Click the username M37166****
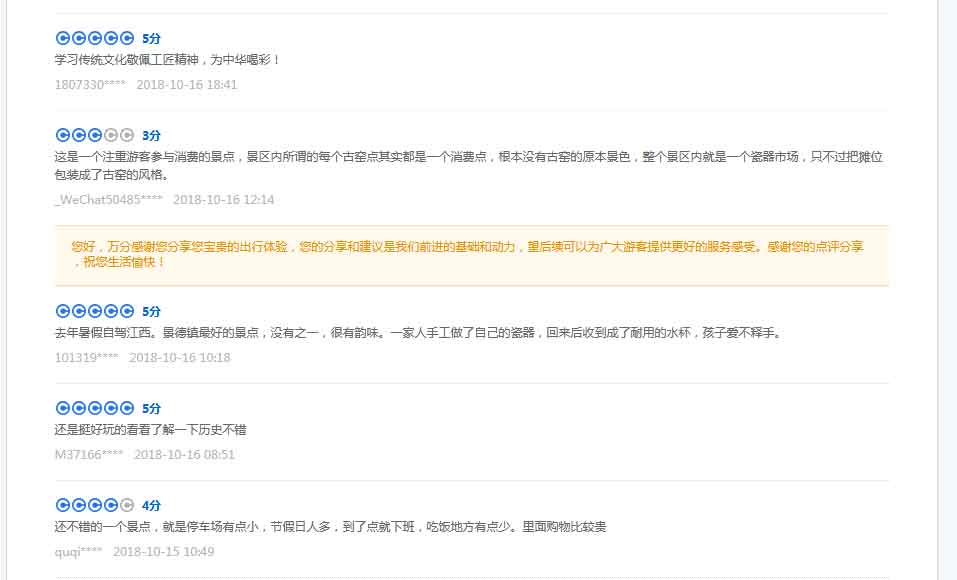The height and width of the screenshot is (580, 957). [89, 455]
